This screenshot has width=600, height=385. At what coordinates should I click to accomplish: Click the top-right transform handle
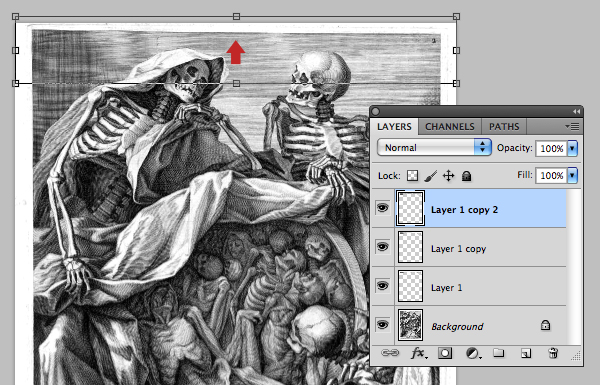pos(456,16)
